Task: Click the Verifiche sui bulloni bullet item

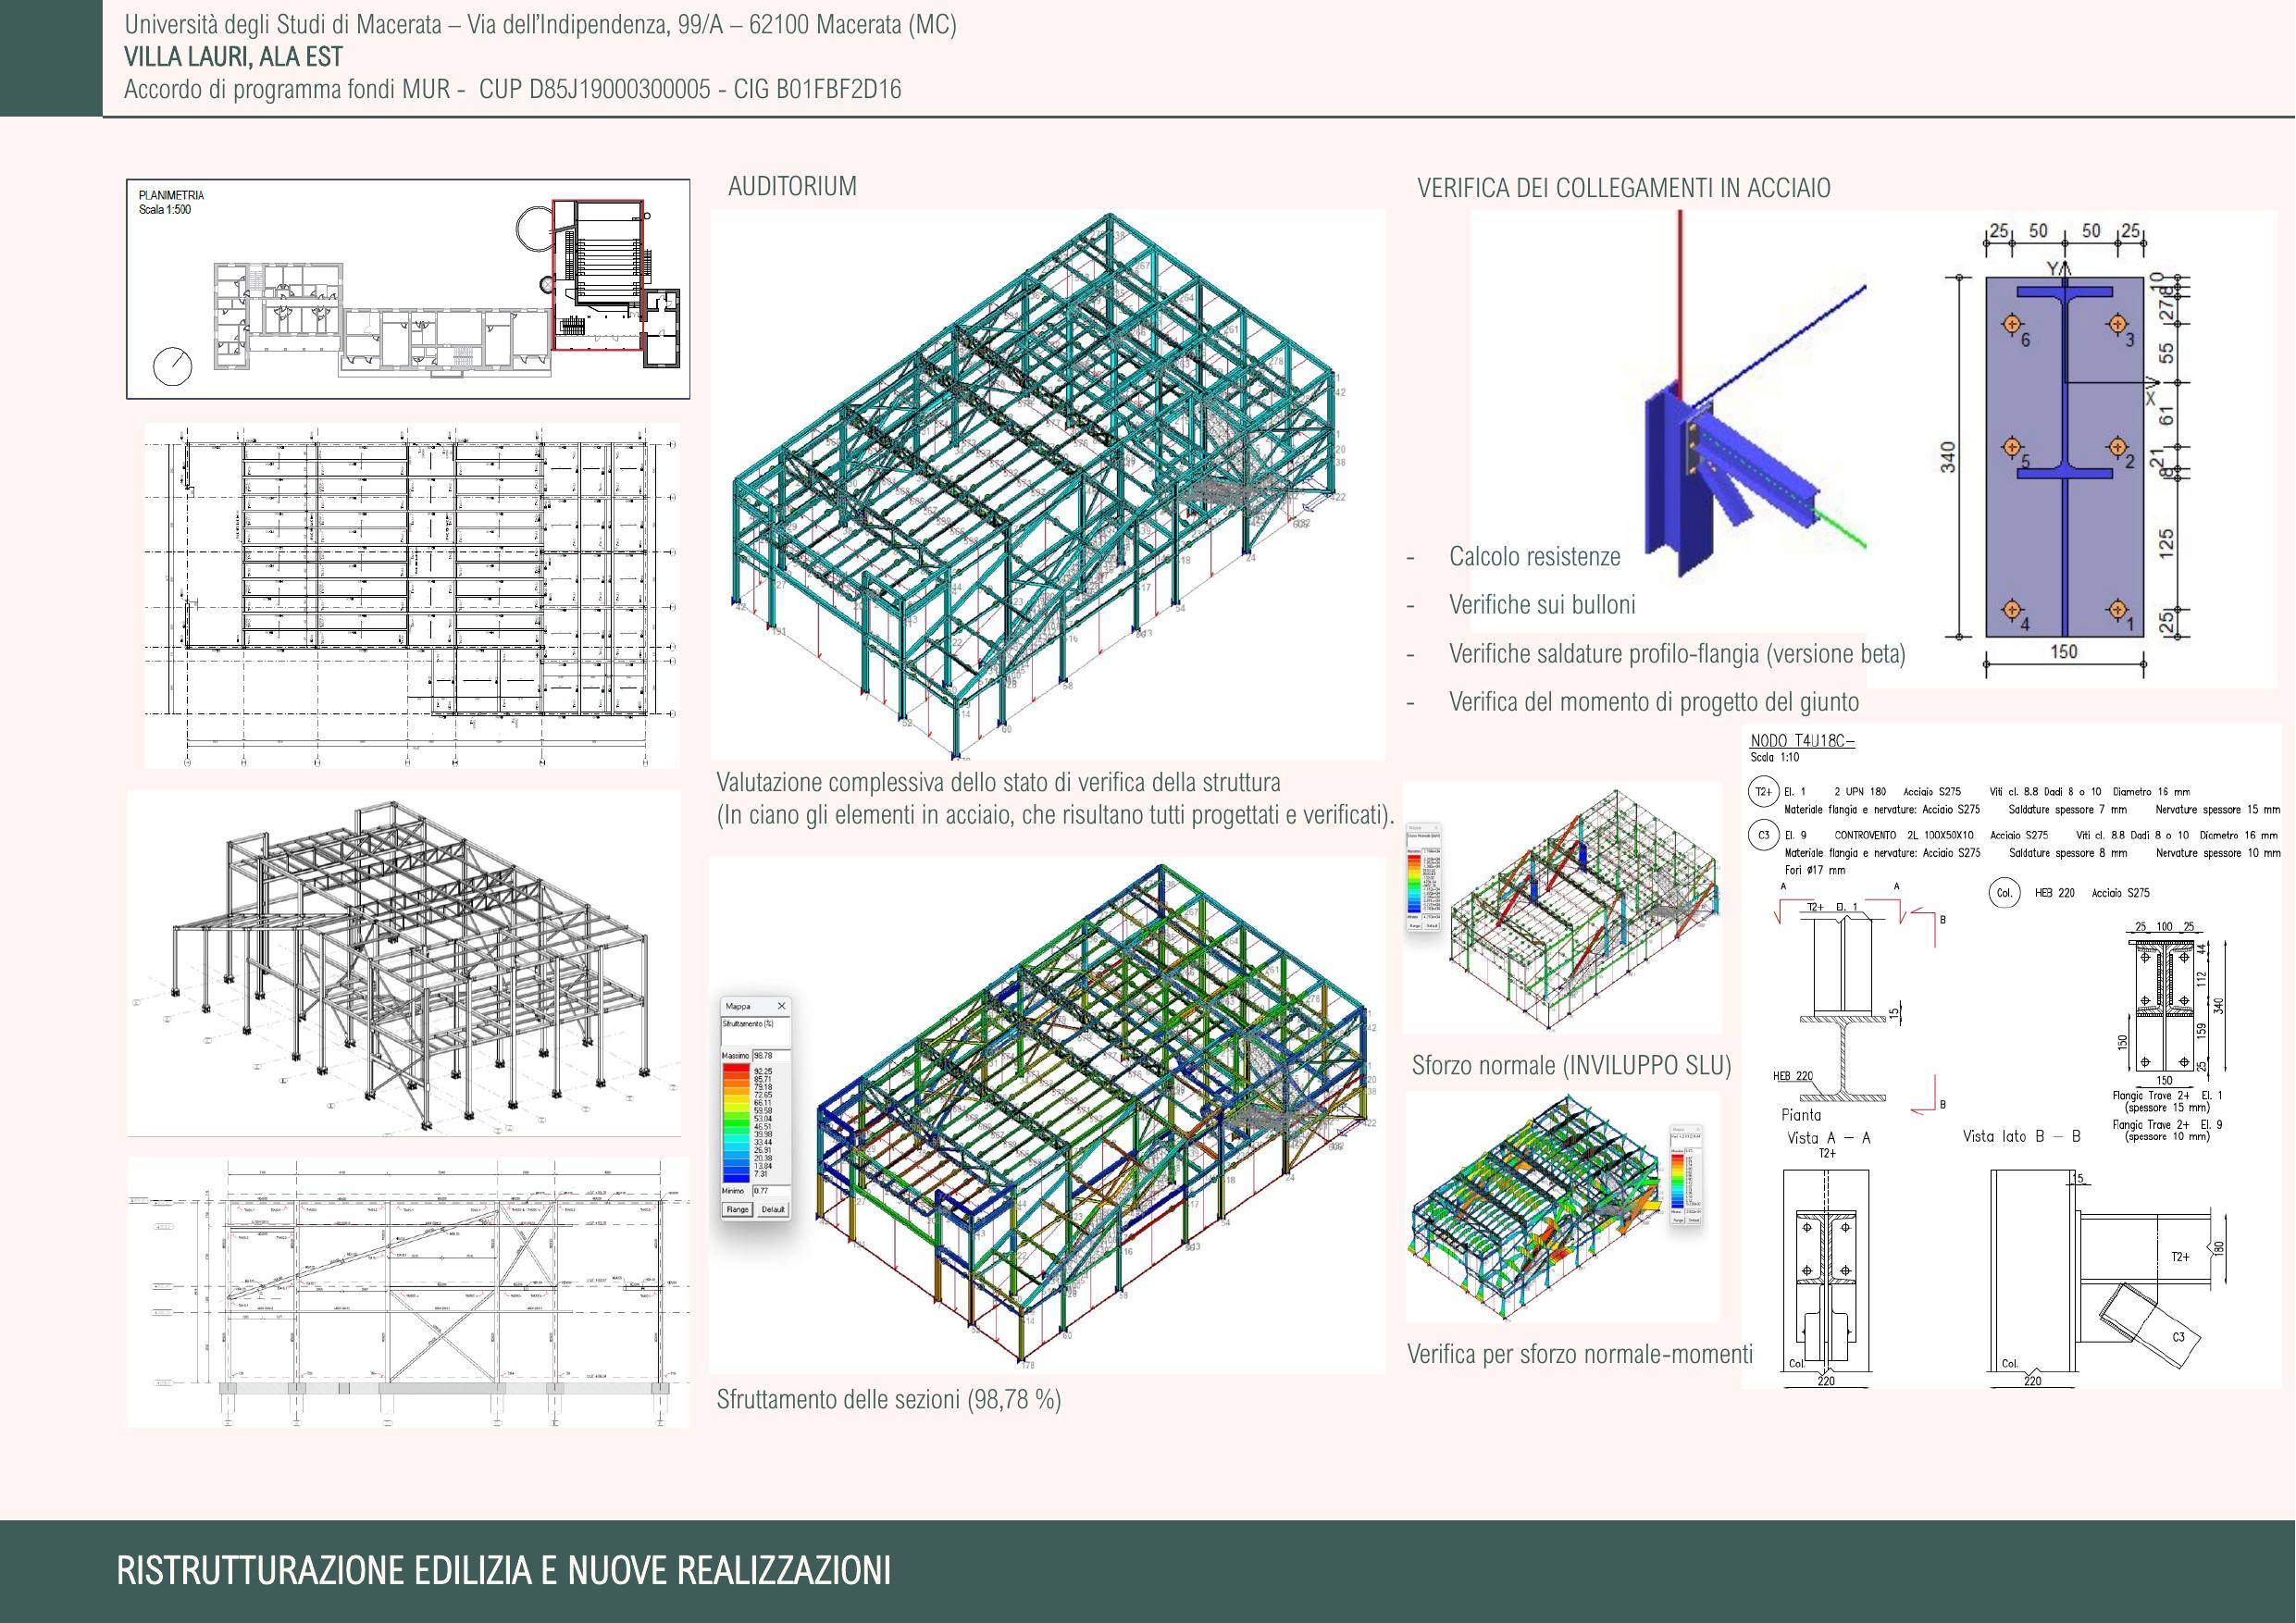Action: [x=1542, y=605]
